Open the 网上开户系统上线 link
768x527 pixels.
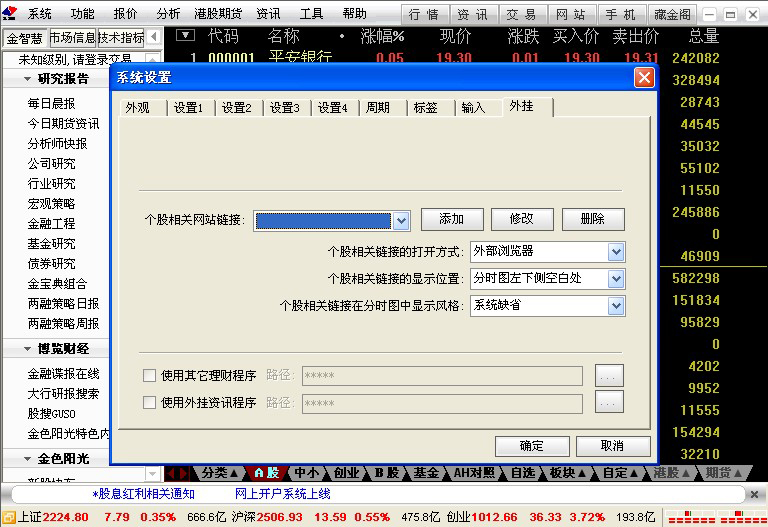pyautogui.click(x=283, y=494)
